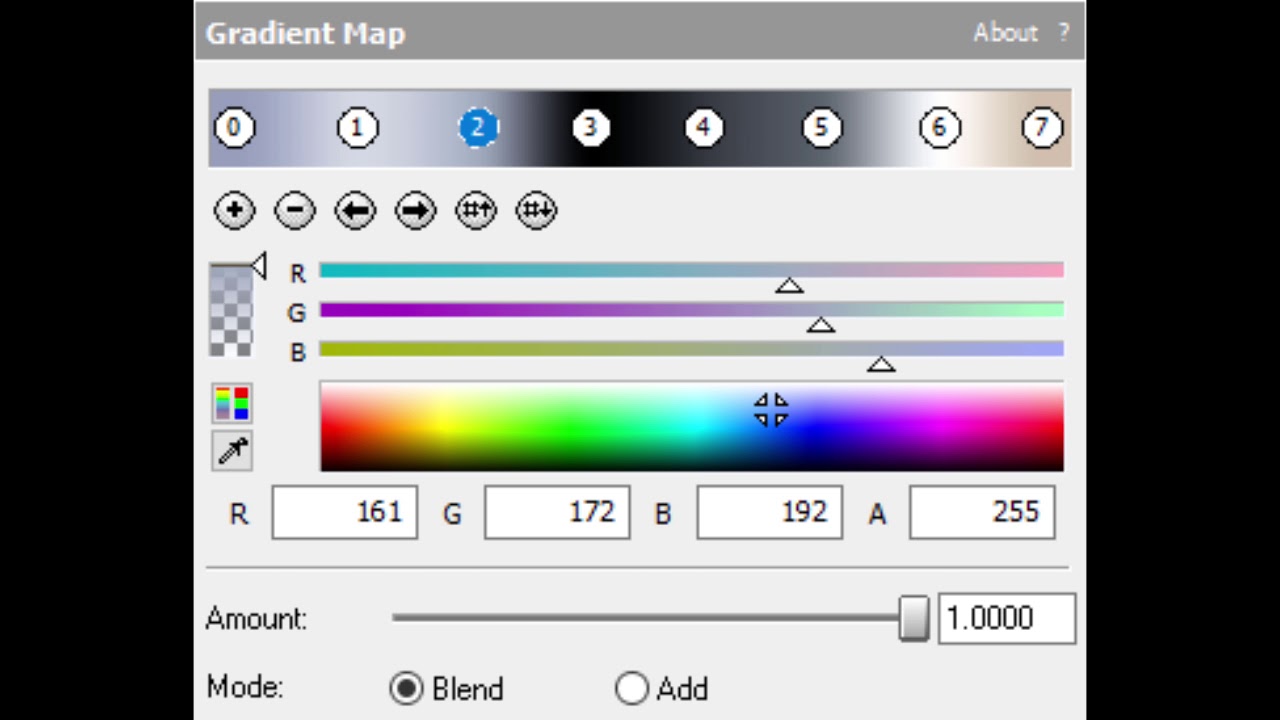Image resolution: width=1280 pixels, height=720 pixels.
Task: Click the right arrow stop icon
Action: pos(416,210)
